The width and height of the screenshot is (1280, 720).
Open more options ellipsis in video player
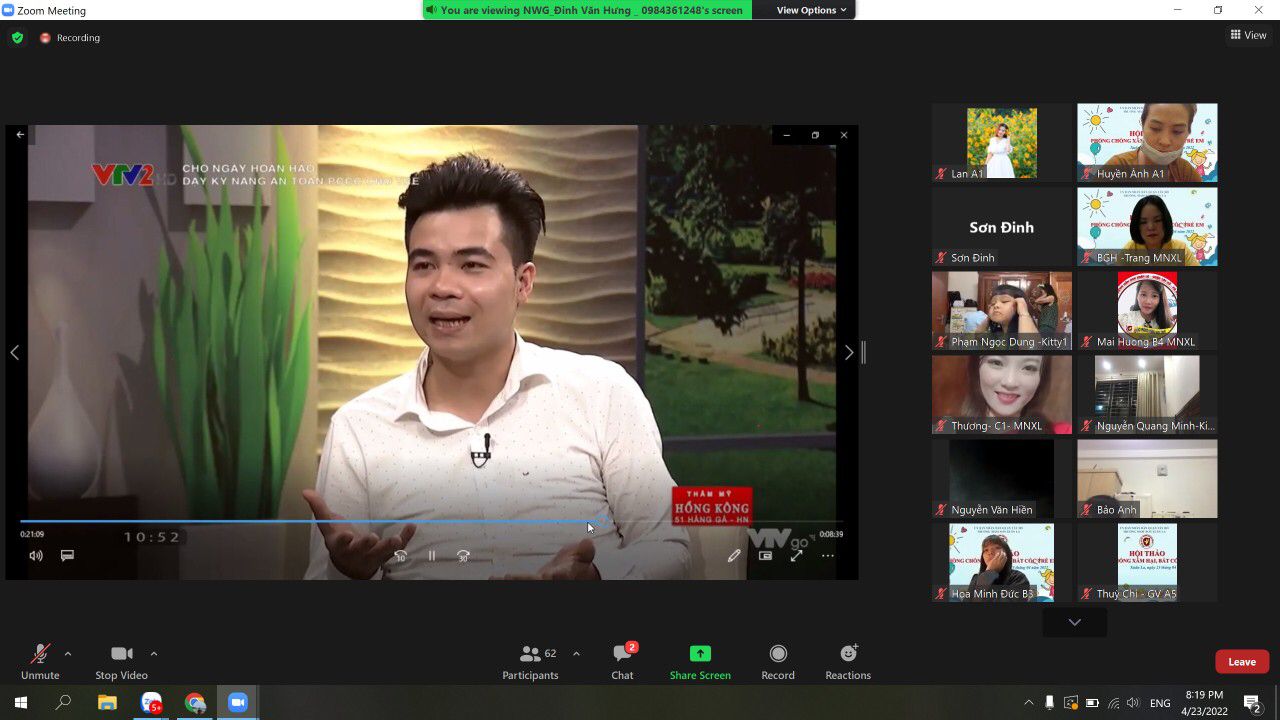[827, 556]
